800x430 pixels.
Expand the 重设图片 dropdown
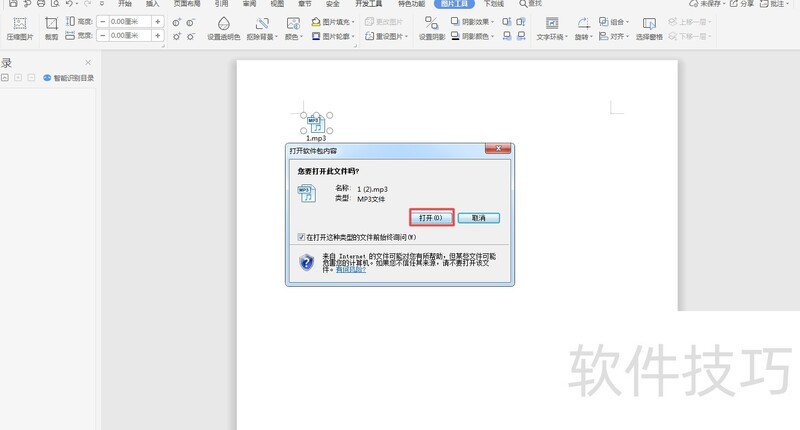[x=387, y=36]
